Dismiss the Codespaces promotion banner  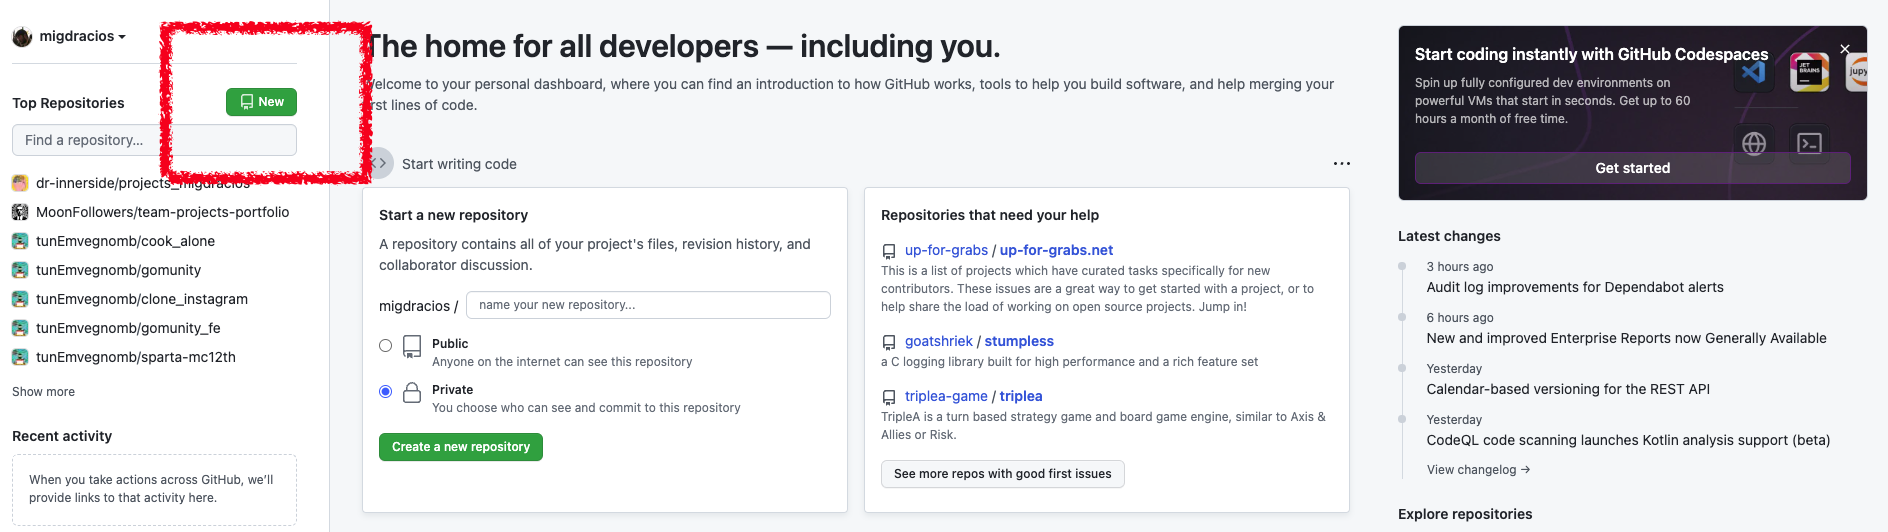coord(1845,49)
